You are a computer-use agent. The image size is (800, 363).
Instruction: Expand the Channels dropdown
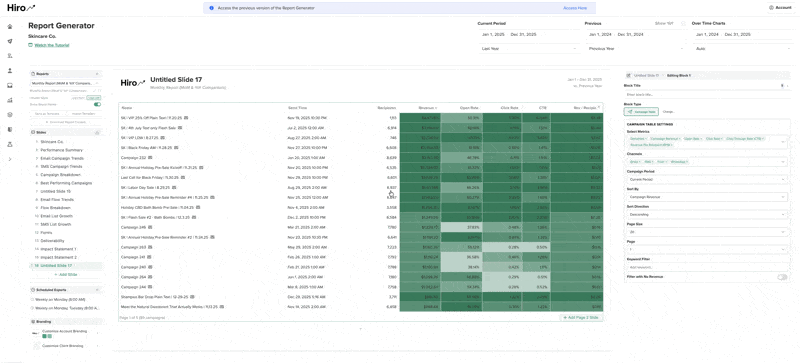[x=784, y=162]
